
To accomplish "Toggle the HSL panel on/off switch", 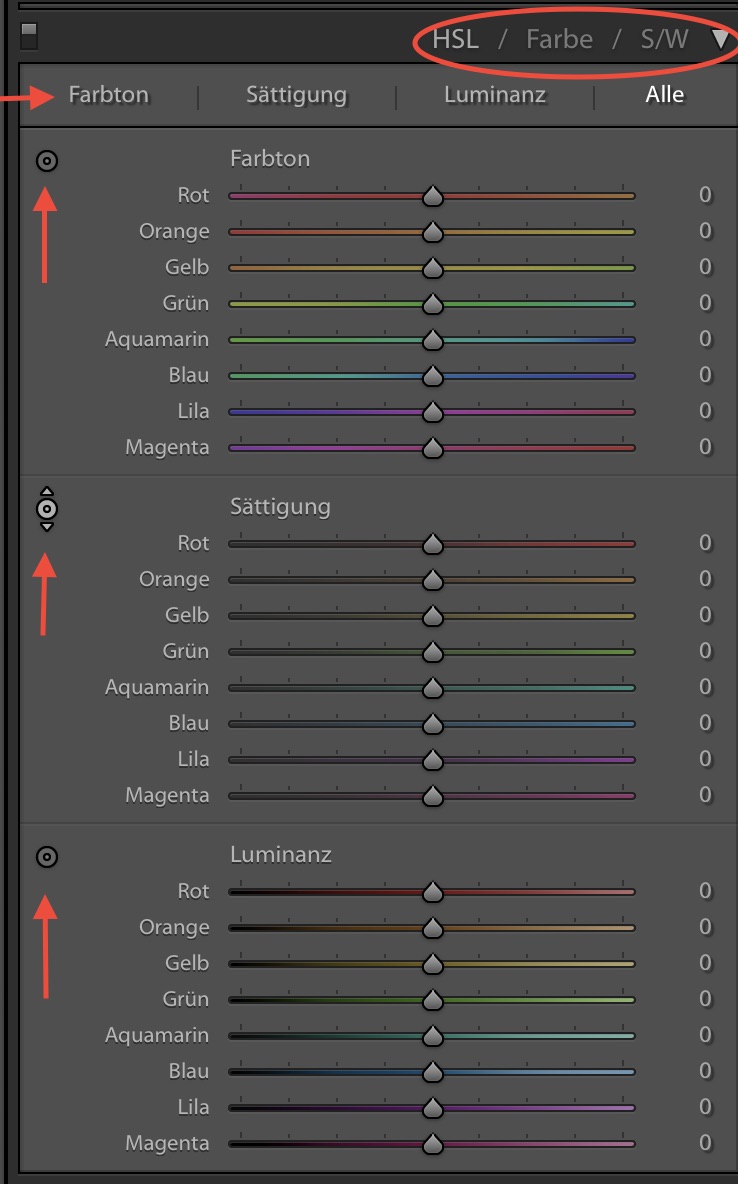I will pos(29,37).
